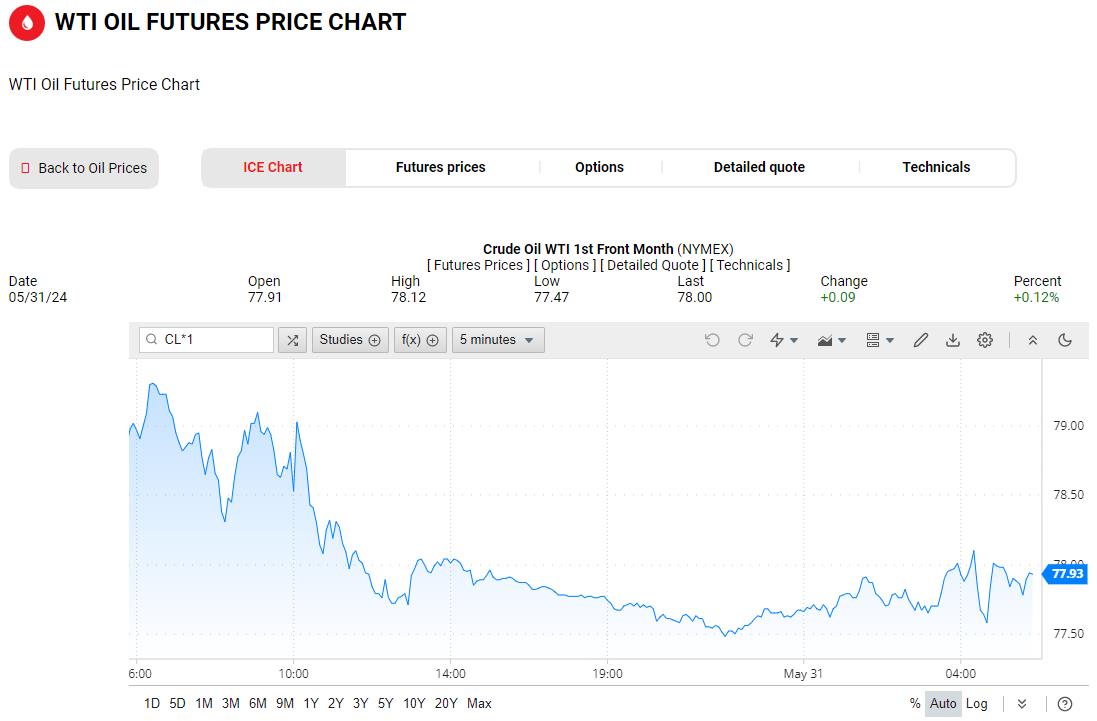Click the [ Futures Prices ] link
The image size is (1097, 721).
[479, 266]
